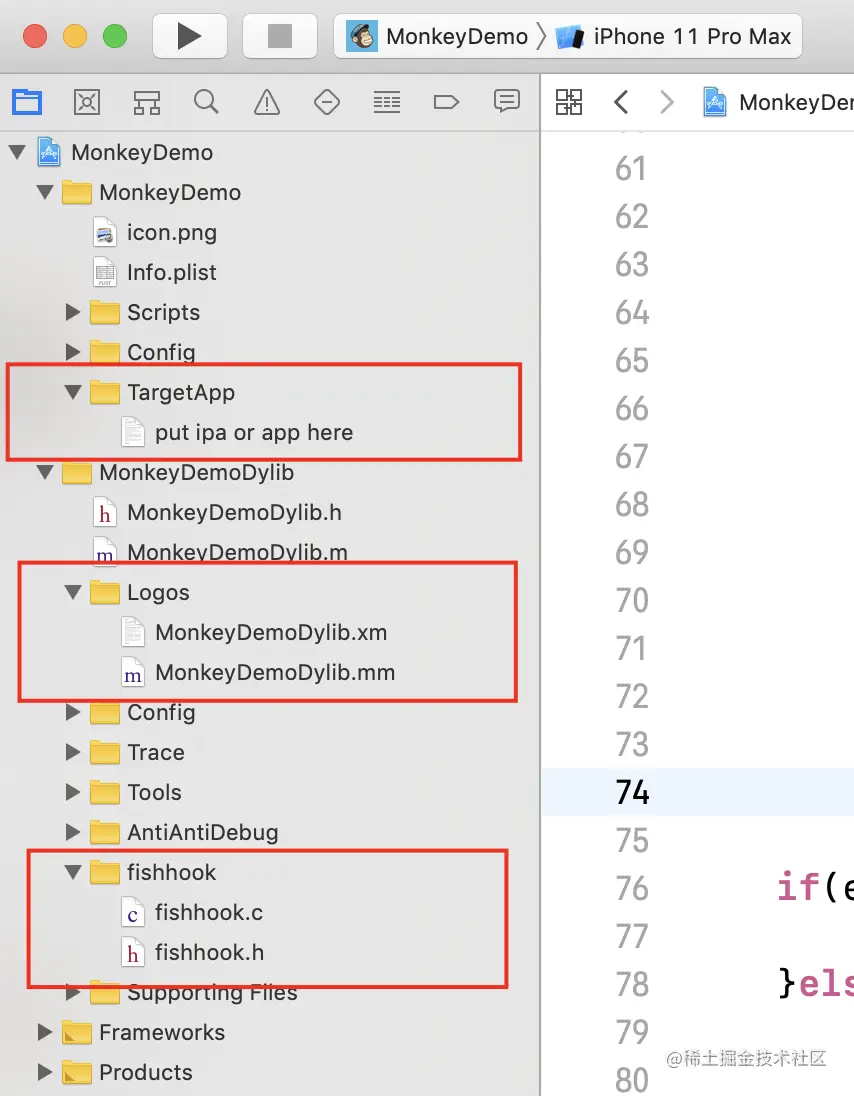Select the Scripts folder row
Viewport: 854px width, 1096px height.
270,312
